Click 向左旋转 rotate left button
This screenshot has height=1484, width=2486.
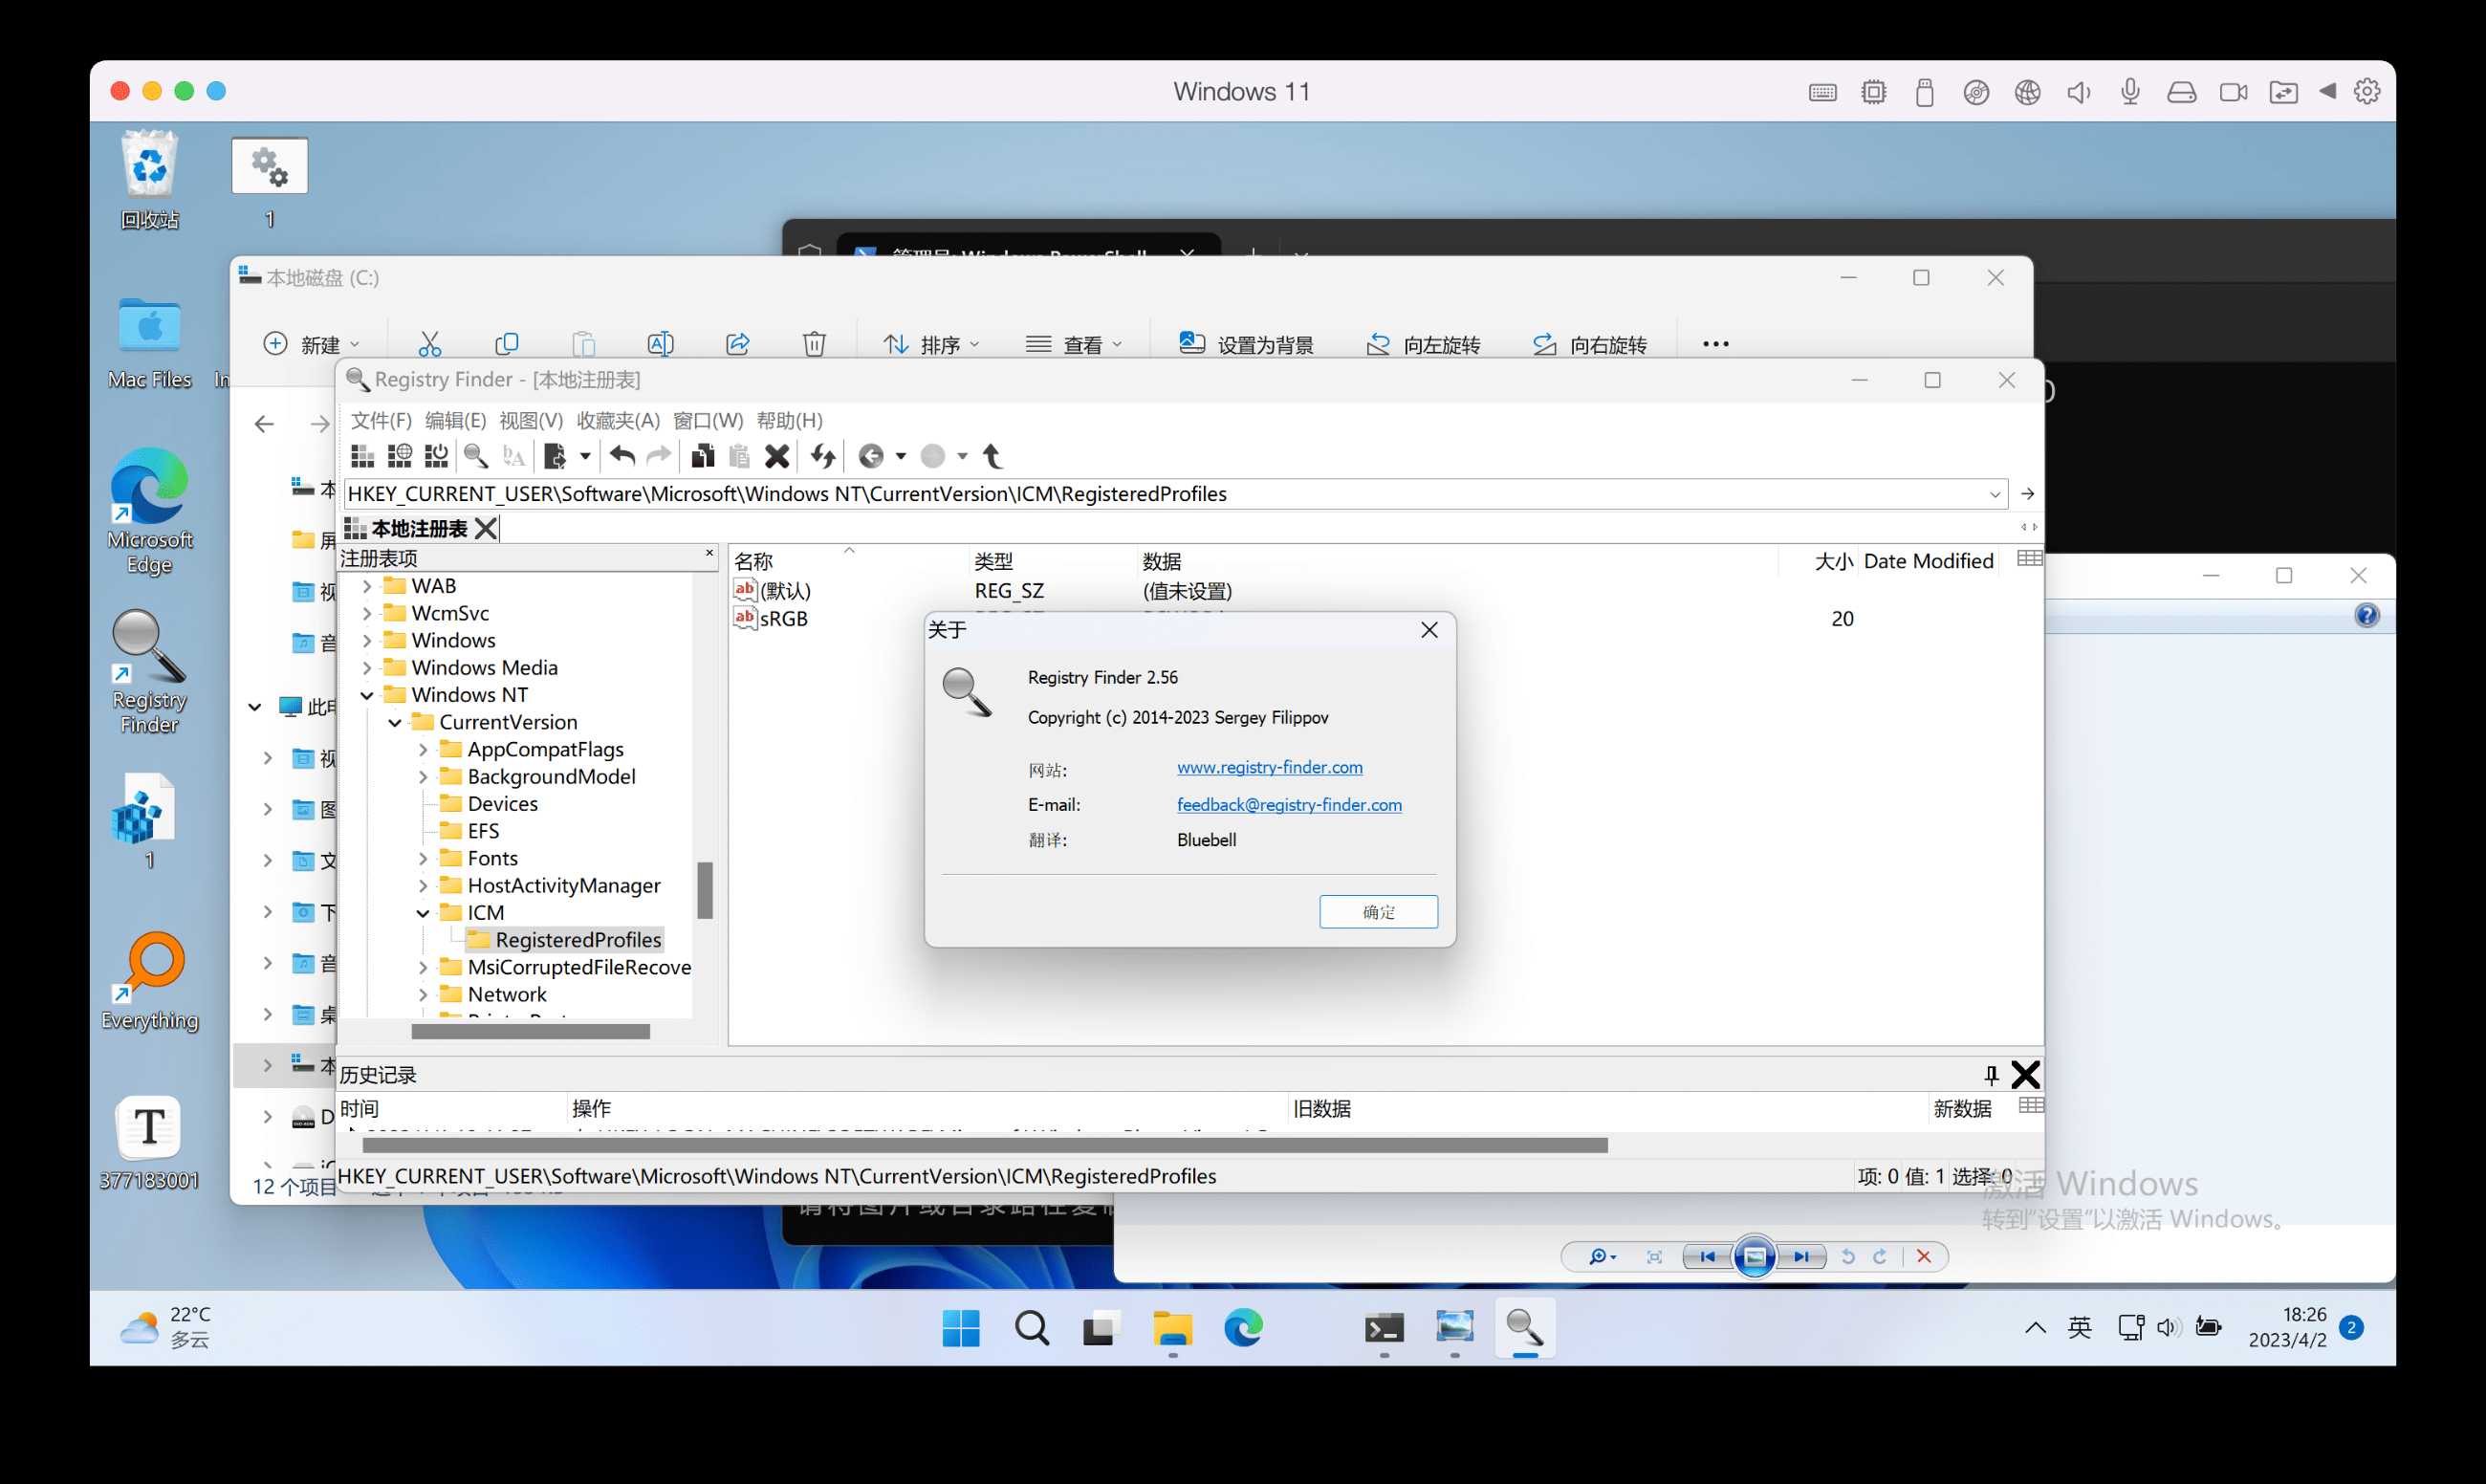pos(1423,344)
